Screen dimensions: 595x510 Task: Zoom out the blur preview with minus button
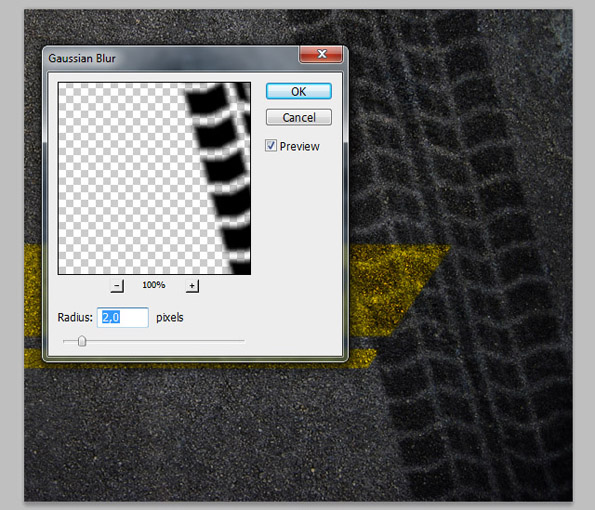[117, 286]
